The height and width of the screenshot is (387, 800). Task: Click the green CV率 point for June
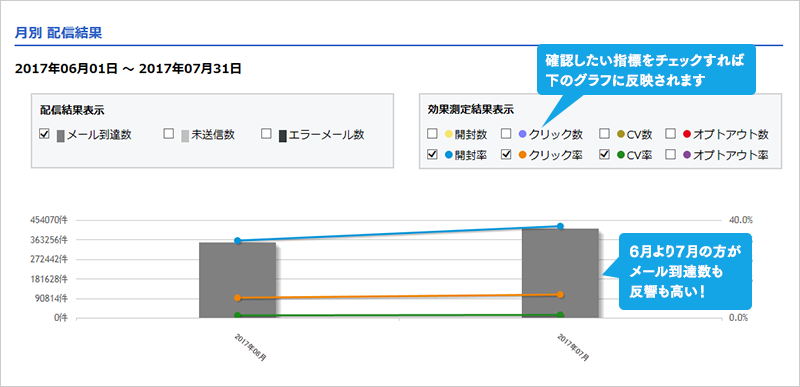pos(237,315)
